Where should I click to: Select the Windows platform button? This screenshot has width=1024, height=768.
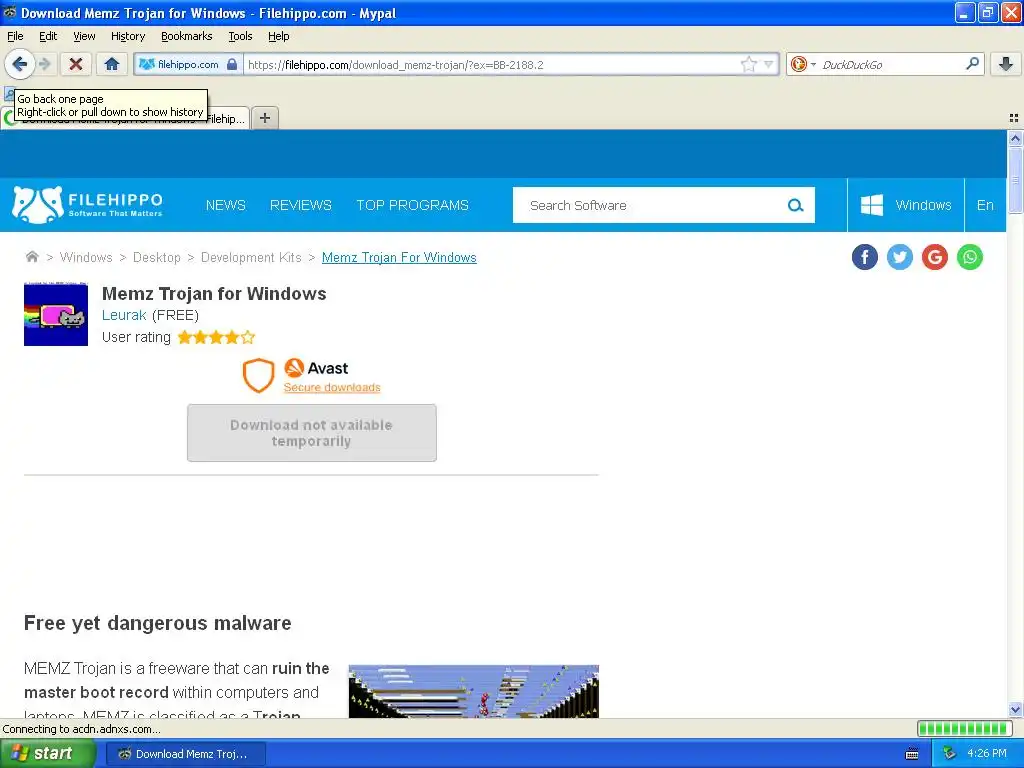coord(905,205)
